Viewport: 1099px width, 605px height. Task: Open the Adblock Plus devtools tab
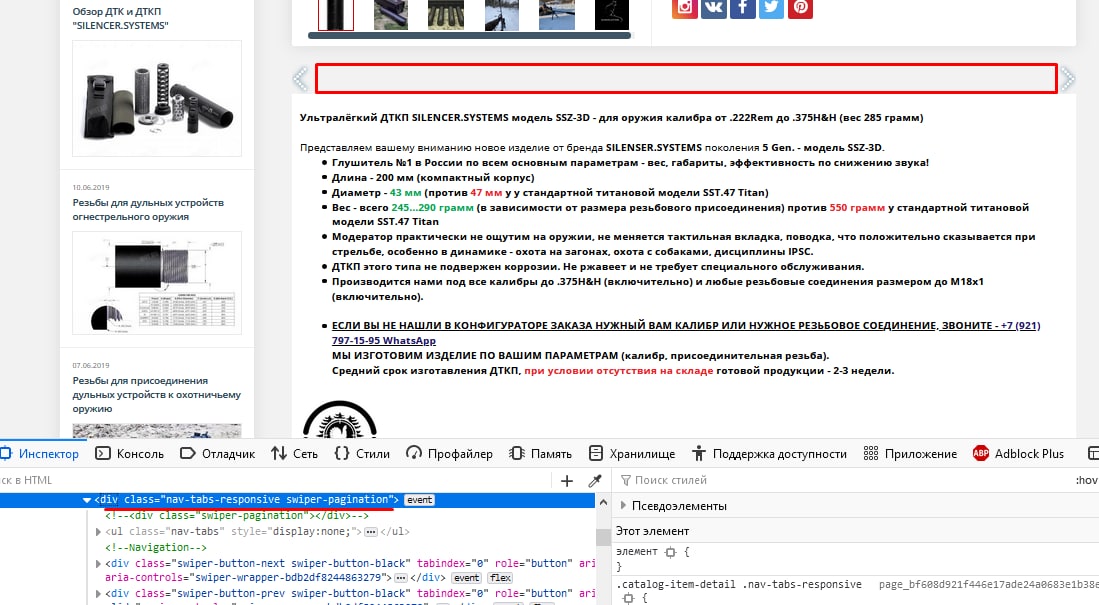1018,454
